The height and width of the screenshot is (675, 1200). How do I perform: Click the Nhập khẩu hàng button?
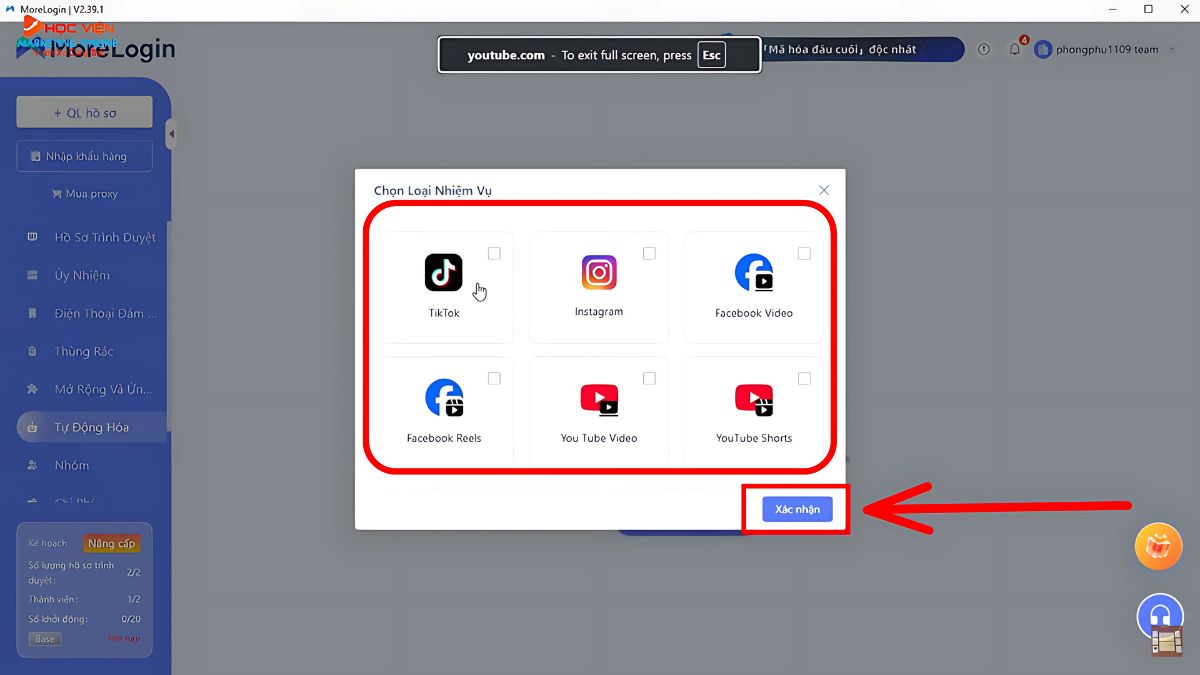point(84,156)
